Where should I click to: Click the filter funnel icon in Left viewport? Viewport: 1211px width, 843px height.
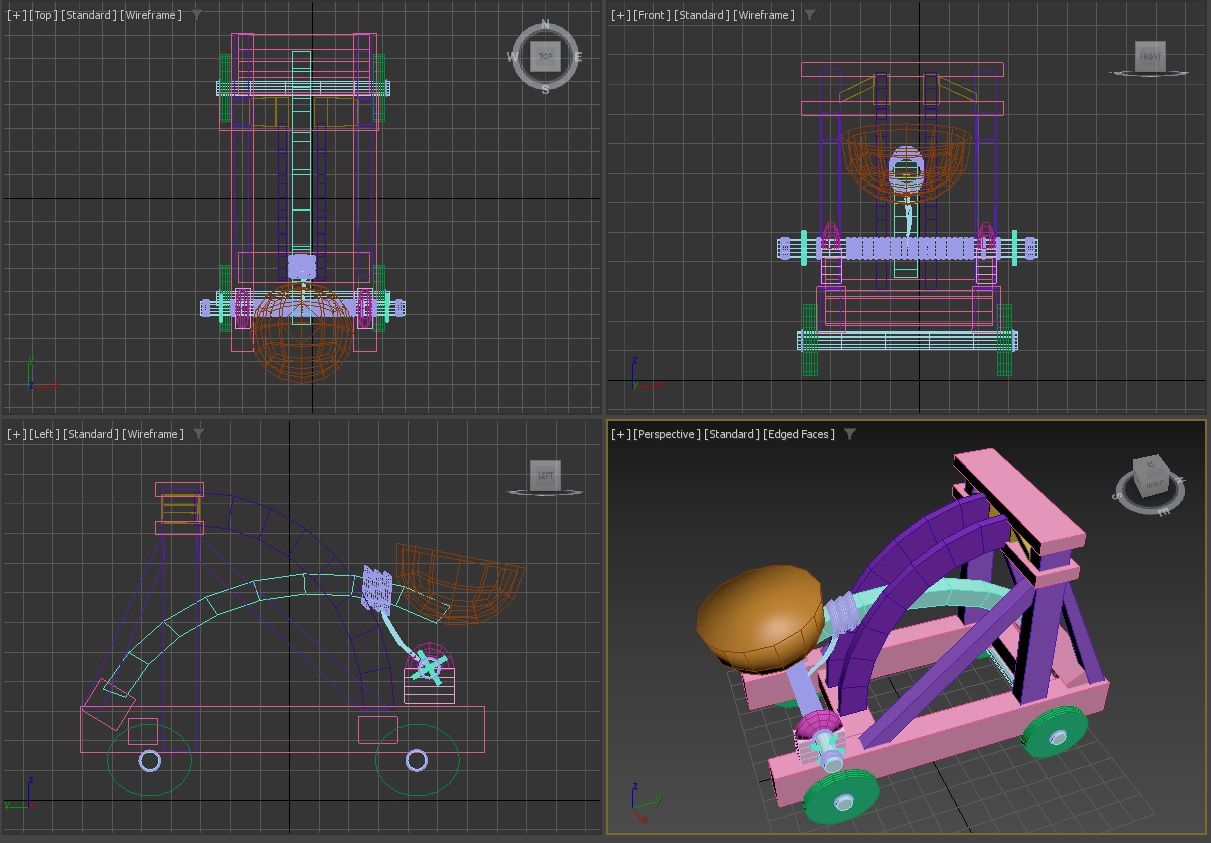pos(198,434)
